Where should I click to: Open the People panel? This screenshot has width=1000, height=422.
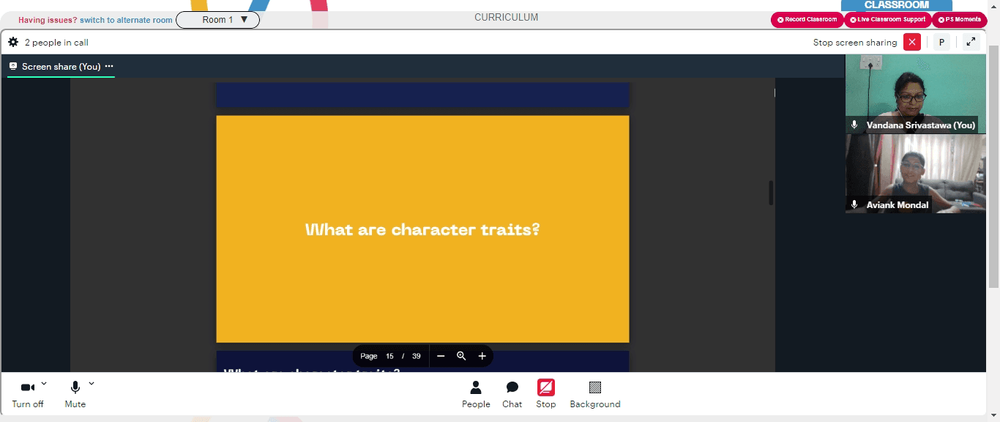476,395
